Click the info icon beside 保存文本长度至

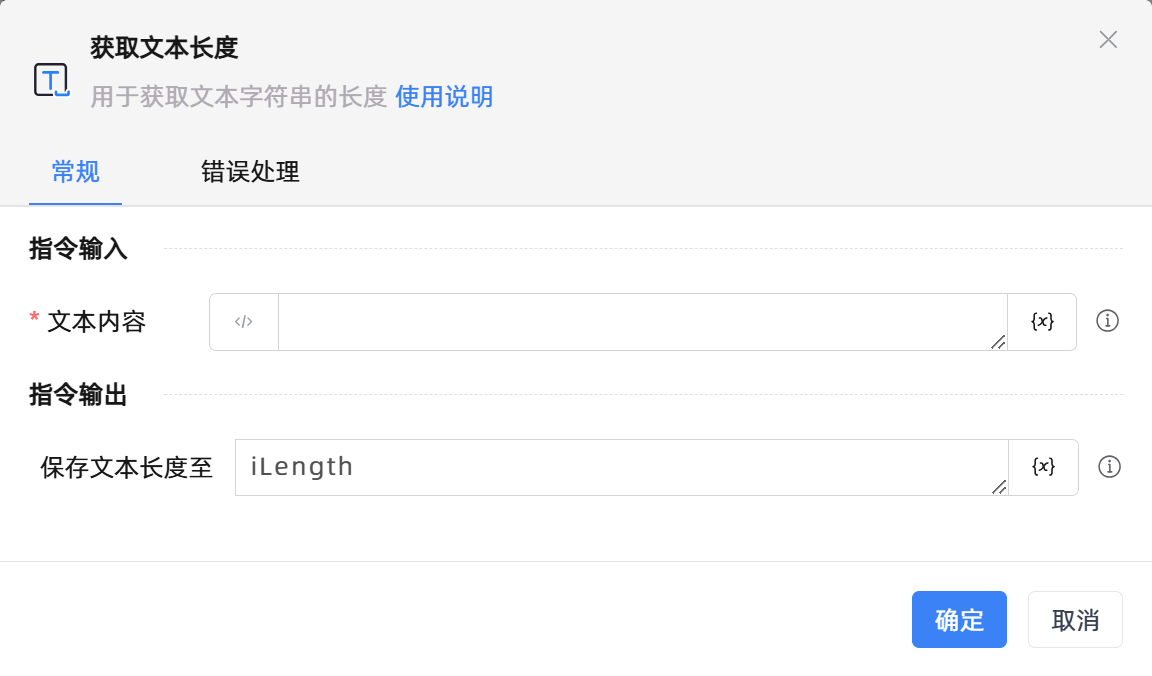(x=1109, y=467)
